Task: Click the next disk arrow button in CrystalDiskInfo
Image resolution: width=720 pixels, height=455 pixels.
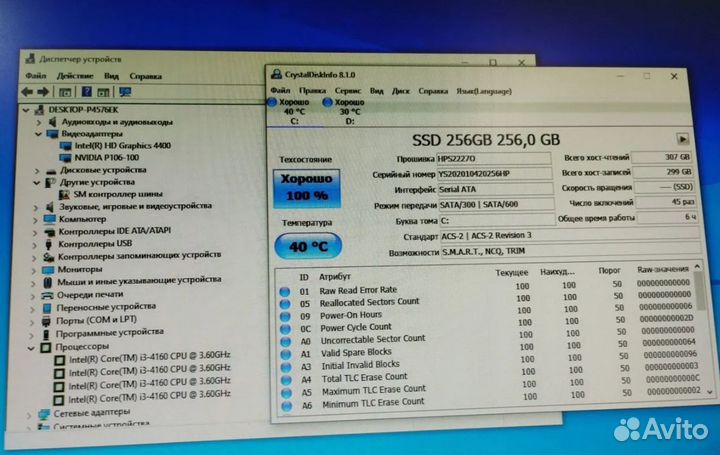Action: 682,139
